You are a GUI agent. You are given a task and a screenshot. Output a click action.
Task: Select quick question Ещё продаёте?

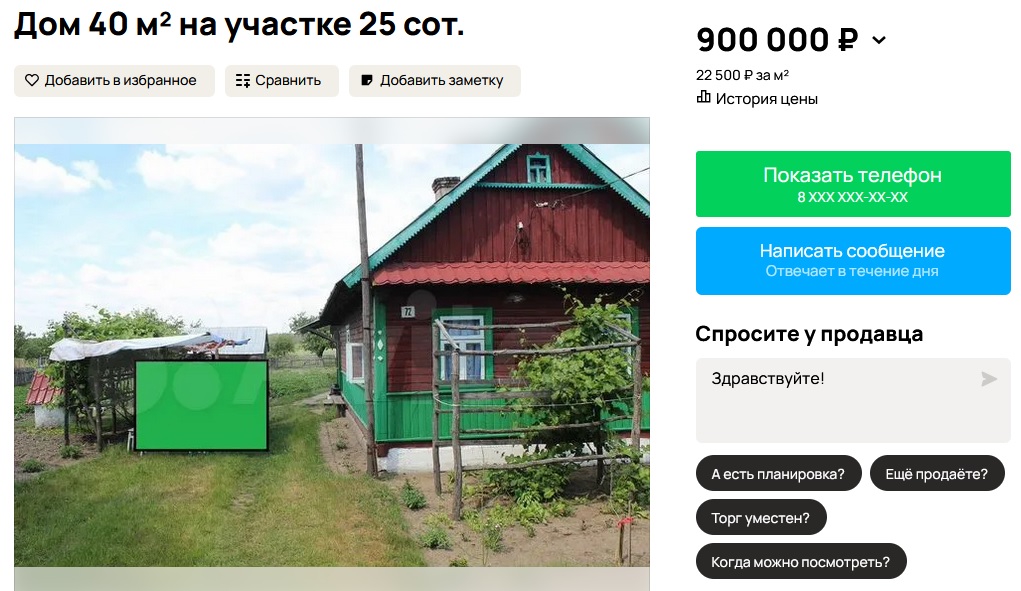(x=936, y=474)
